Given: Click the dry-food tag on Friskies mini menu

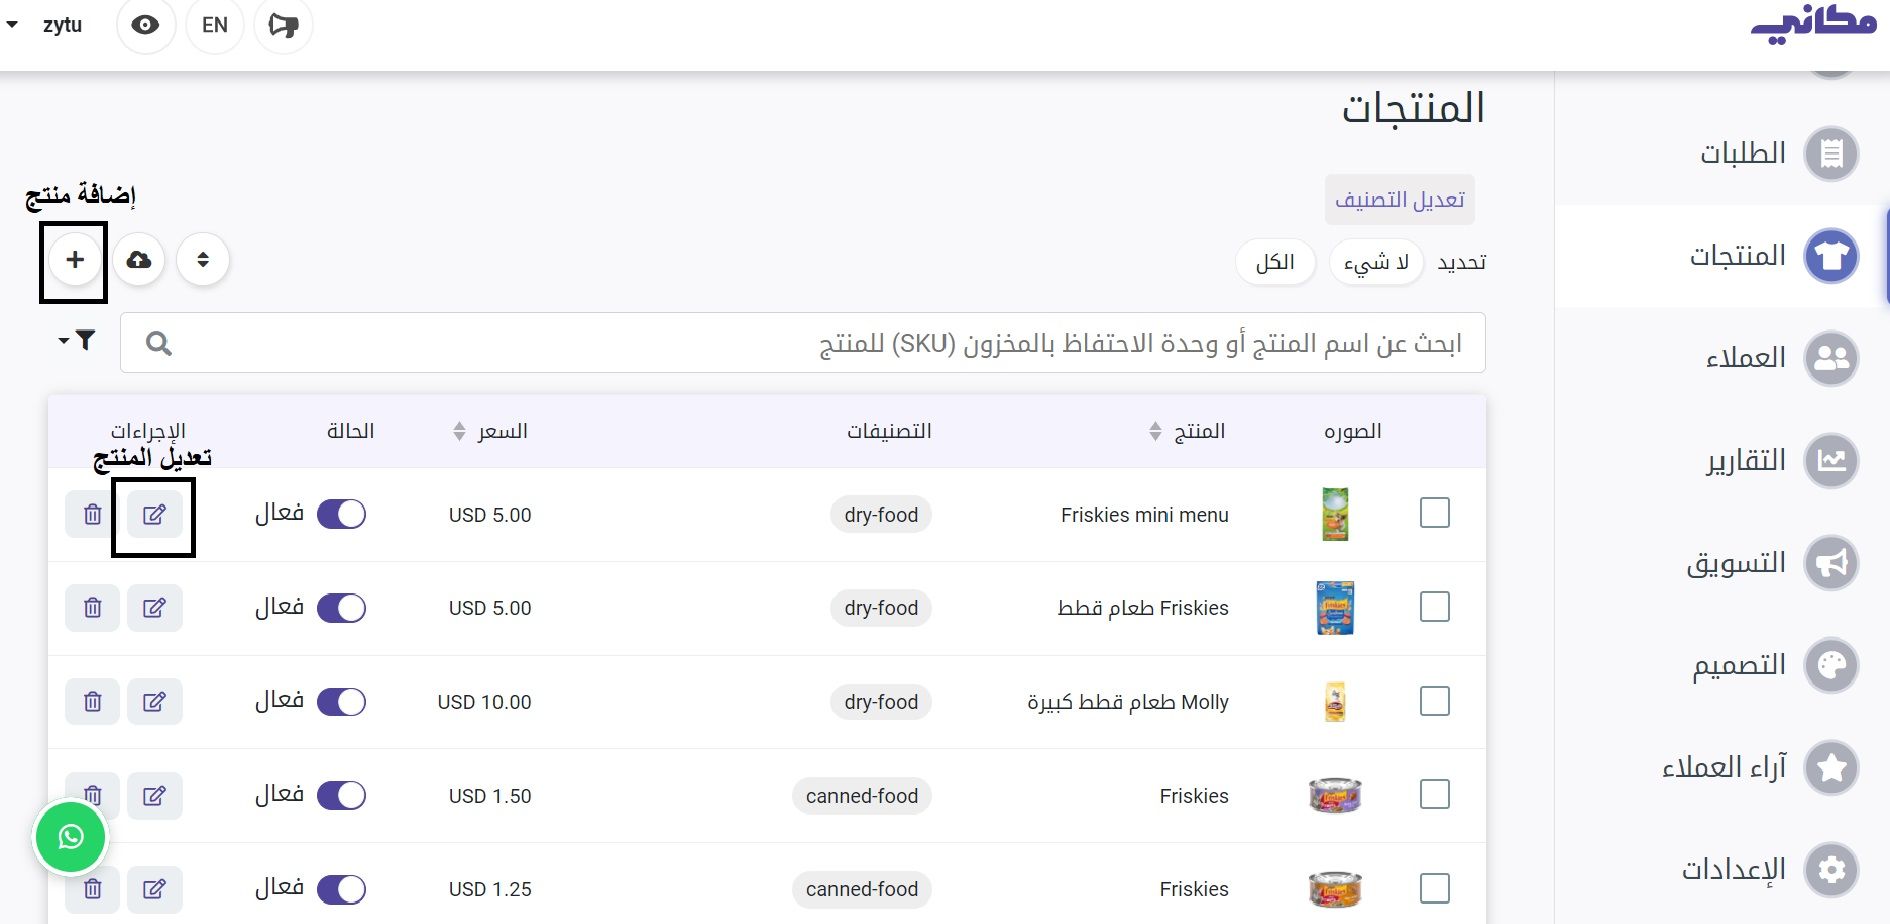Looking at the screenshot, I should click(881, 515).
